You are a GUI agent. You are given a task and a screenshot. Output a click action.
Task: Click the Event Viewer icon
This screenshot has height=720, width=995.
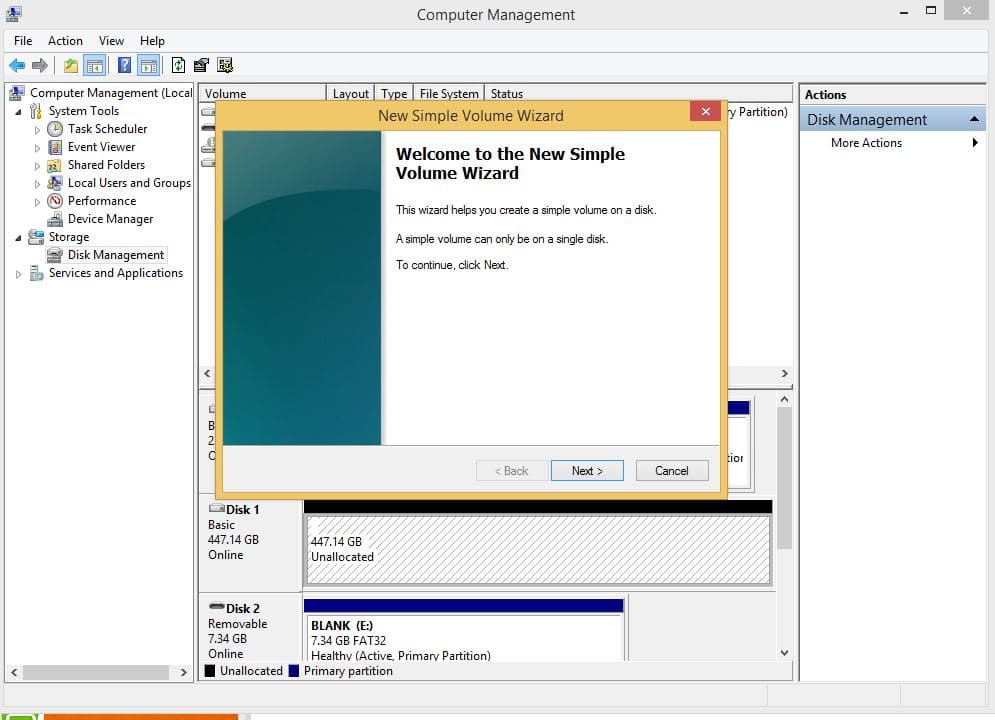tap(55, 147)
